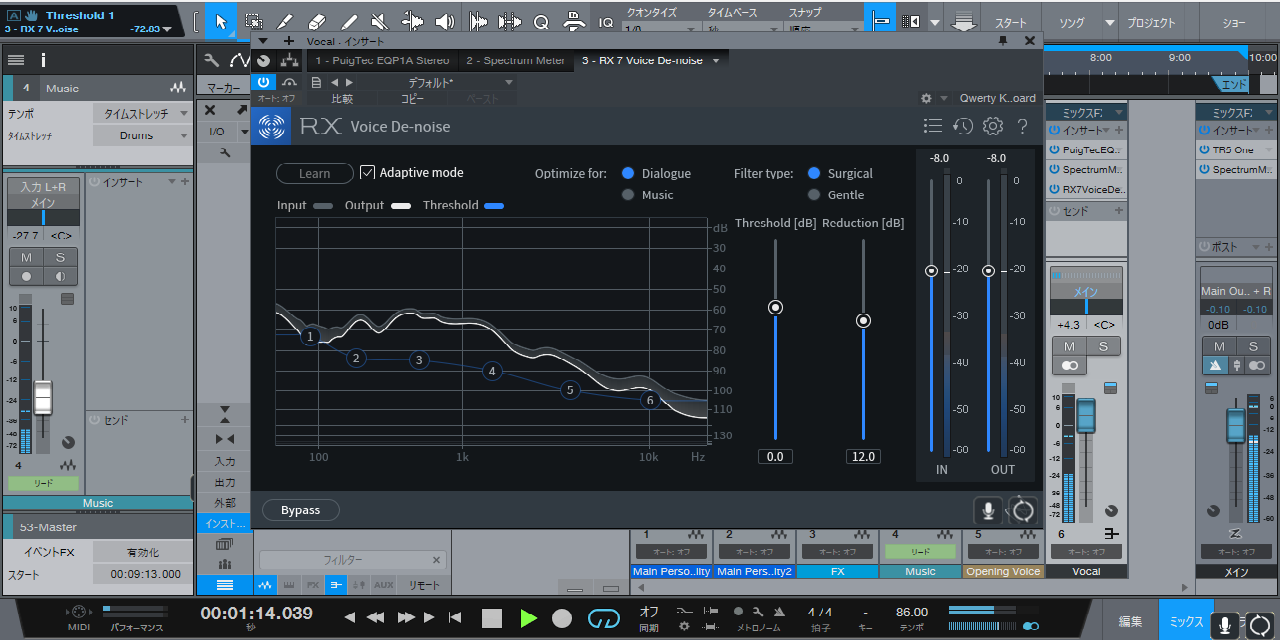
Task: Select the Arrow tool in toolbar
Action: (221, 21)
